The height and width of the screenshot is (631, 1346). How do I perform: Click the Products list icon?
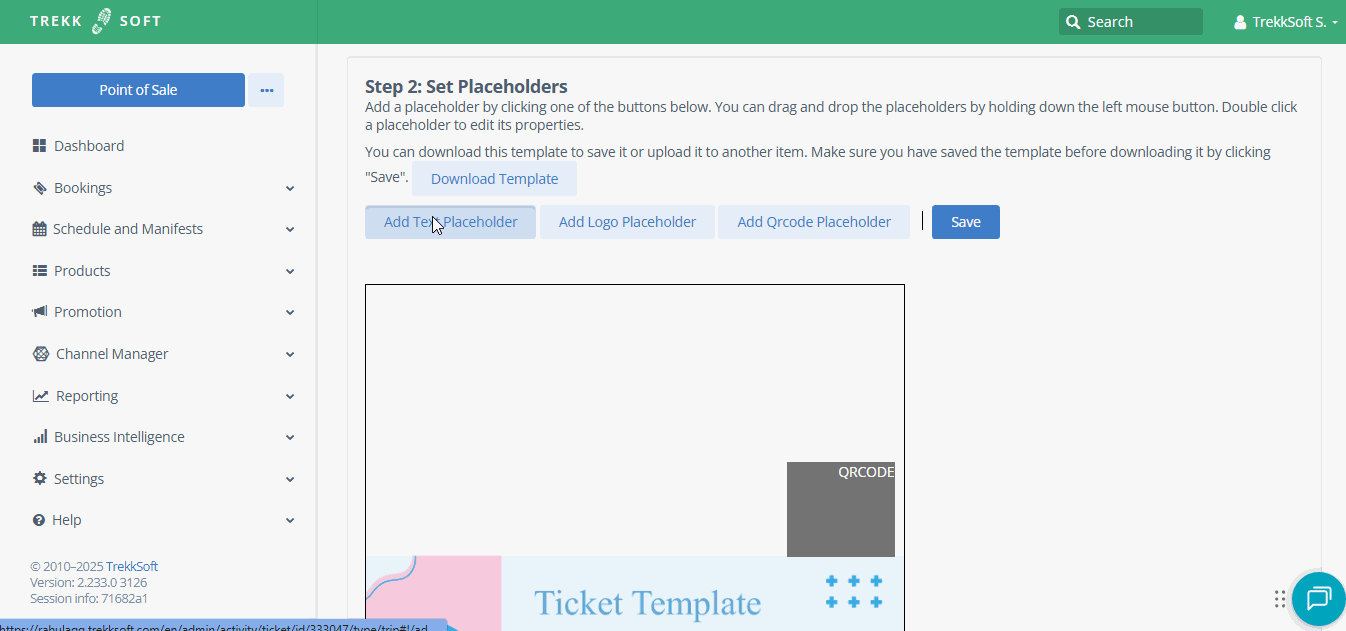[39, 270]
